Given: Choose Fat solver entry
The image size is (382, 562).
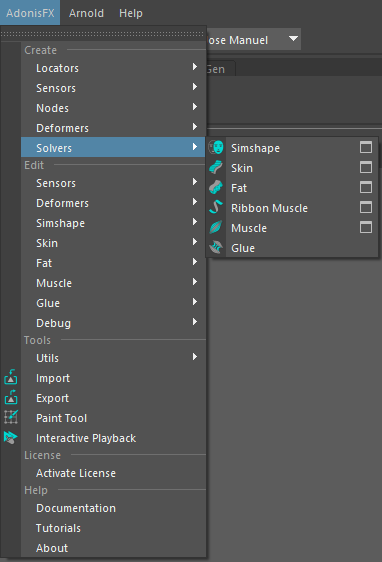Looking at the screenshot, I should pyautogui.click(x=292, y=187).
